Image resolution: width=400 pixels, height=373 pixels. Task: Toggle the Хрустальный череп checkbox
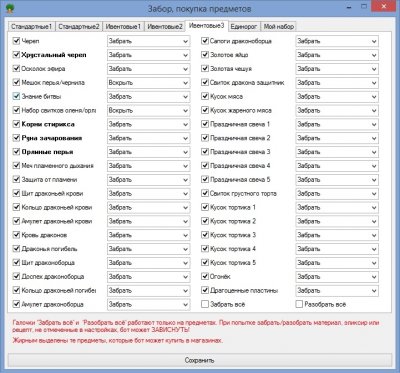[16, 55]
